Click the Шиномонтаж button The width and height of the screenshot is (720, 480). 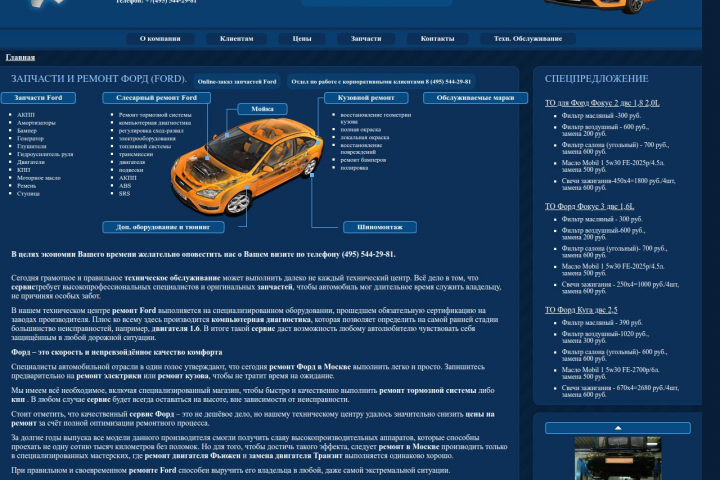coord(380,227)
